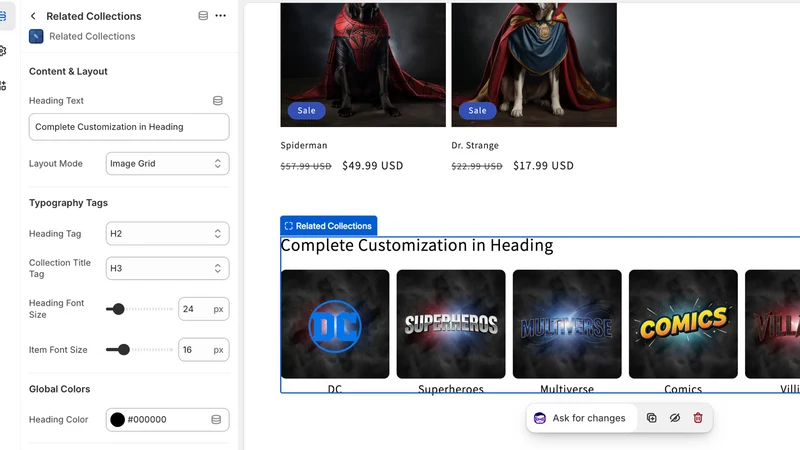Click the Sale badge on Spiderman
Viewport: 800px width, 450px height.
pos(307,110)
